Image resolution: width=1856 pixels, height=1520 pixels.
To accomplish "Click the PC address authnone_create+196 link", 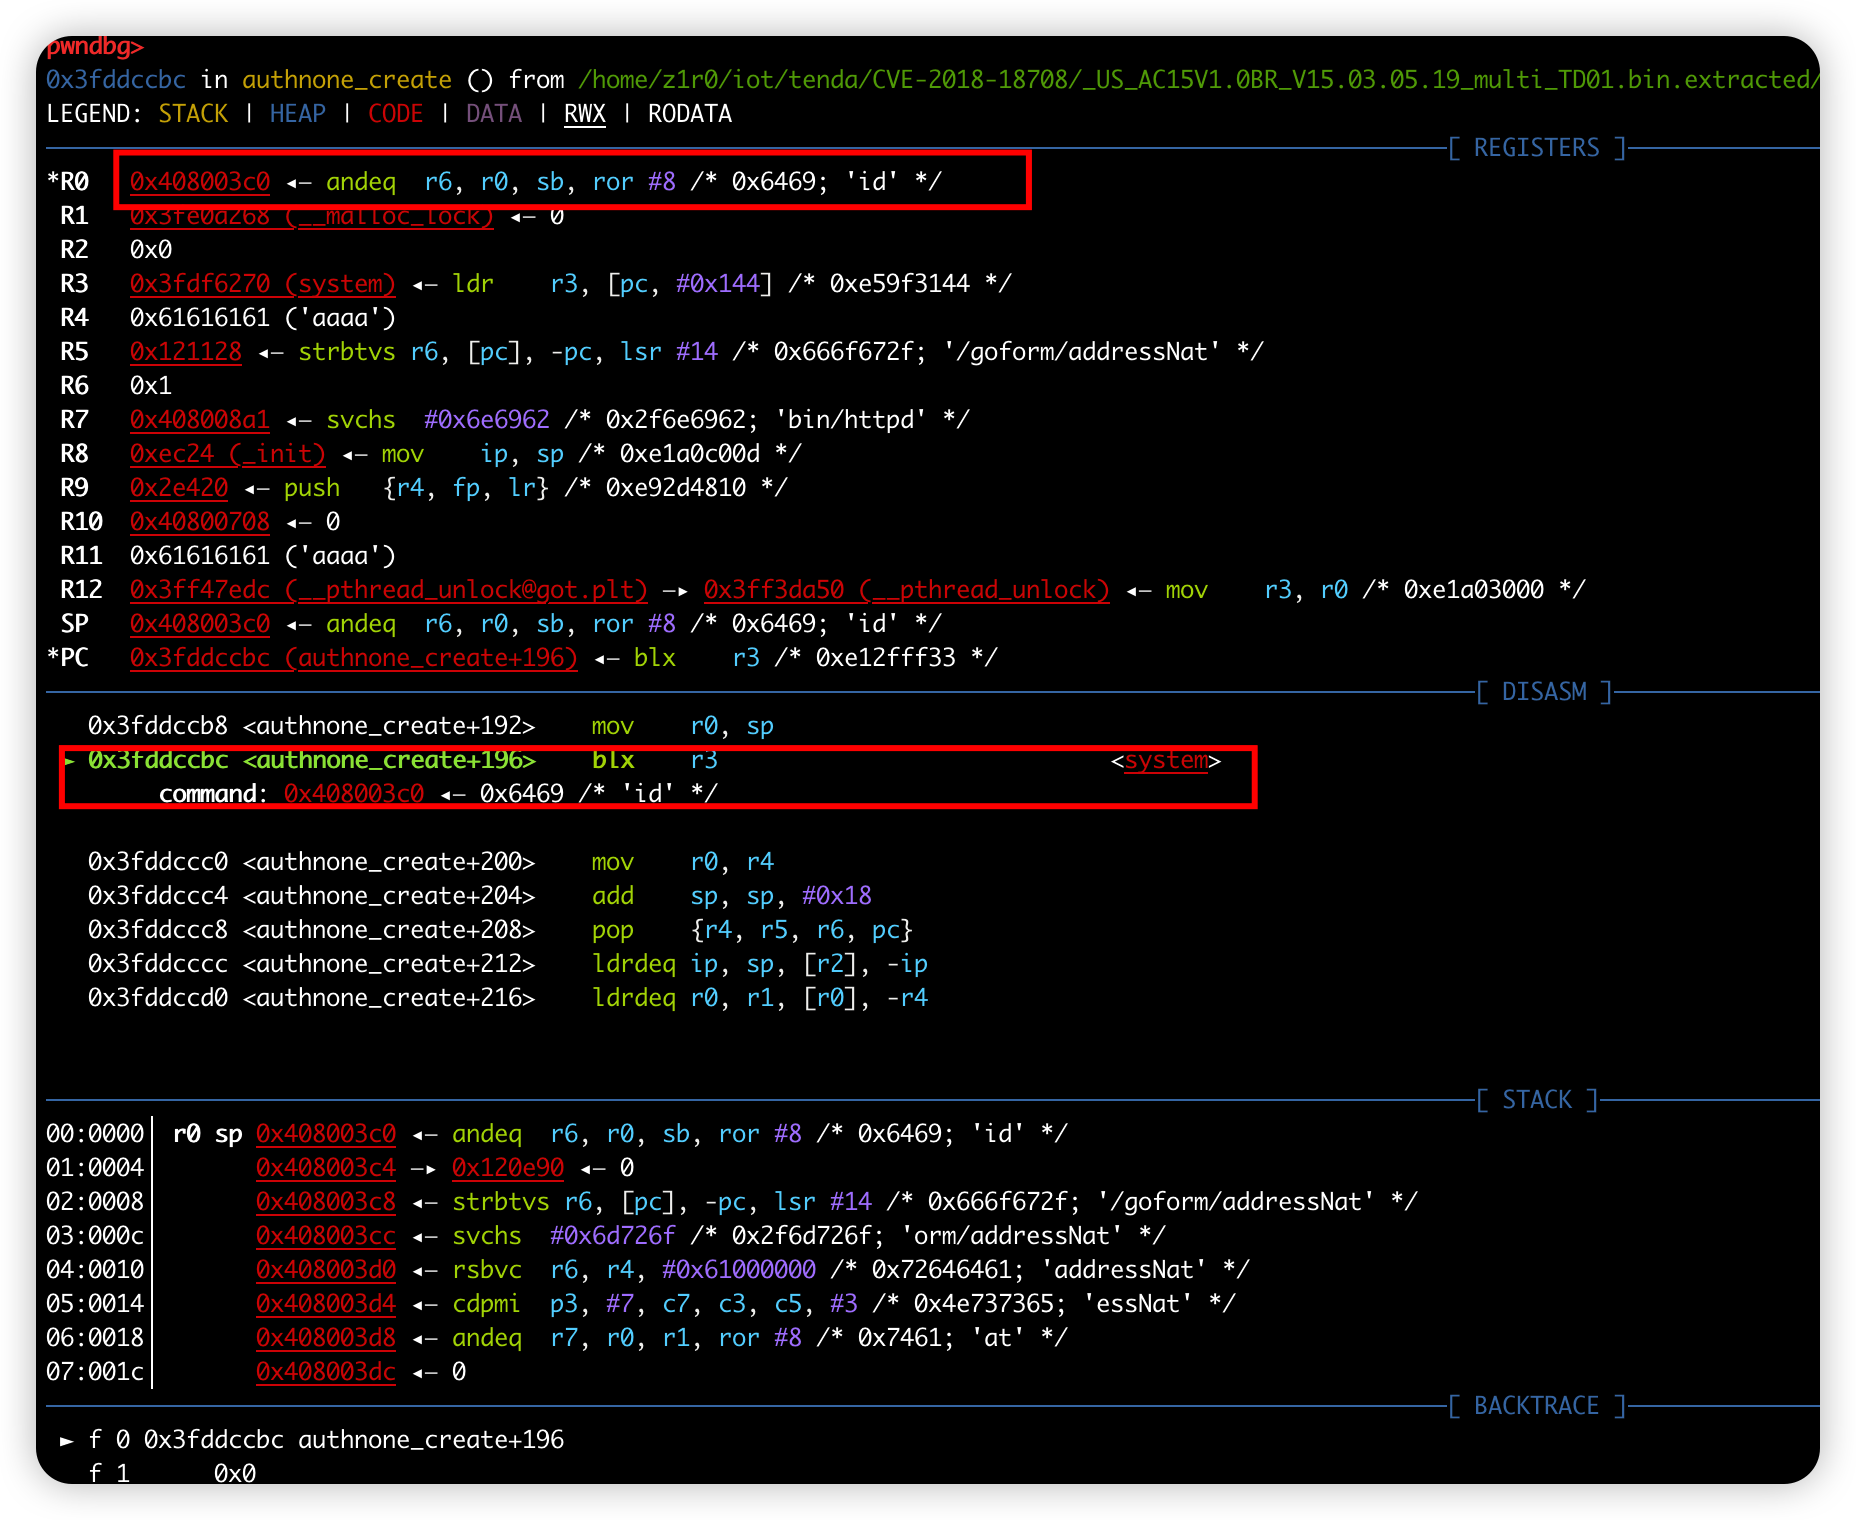I will [353, 658].
